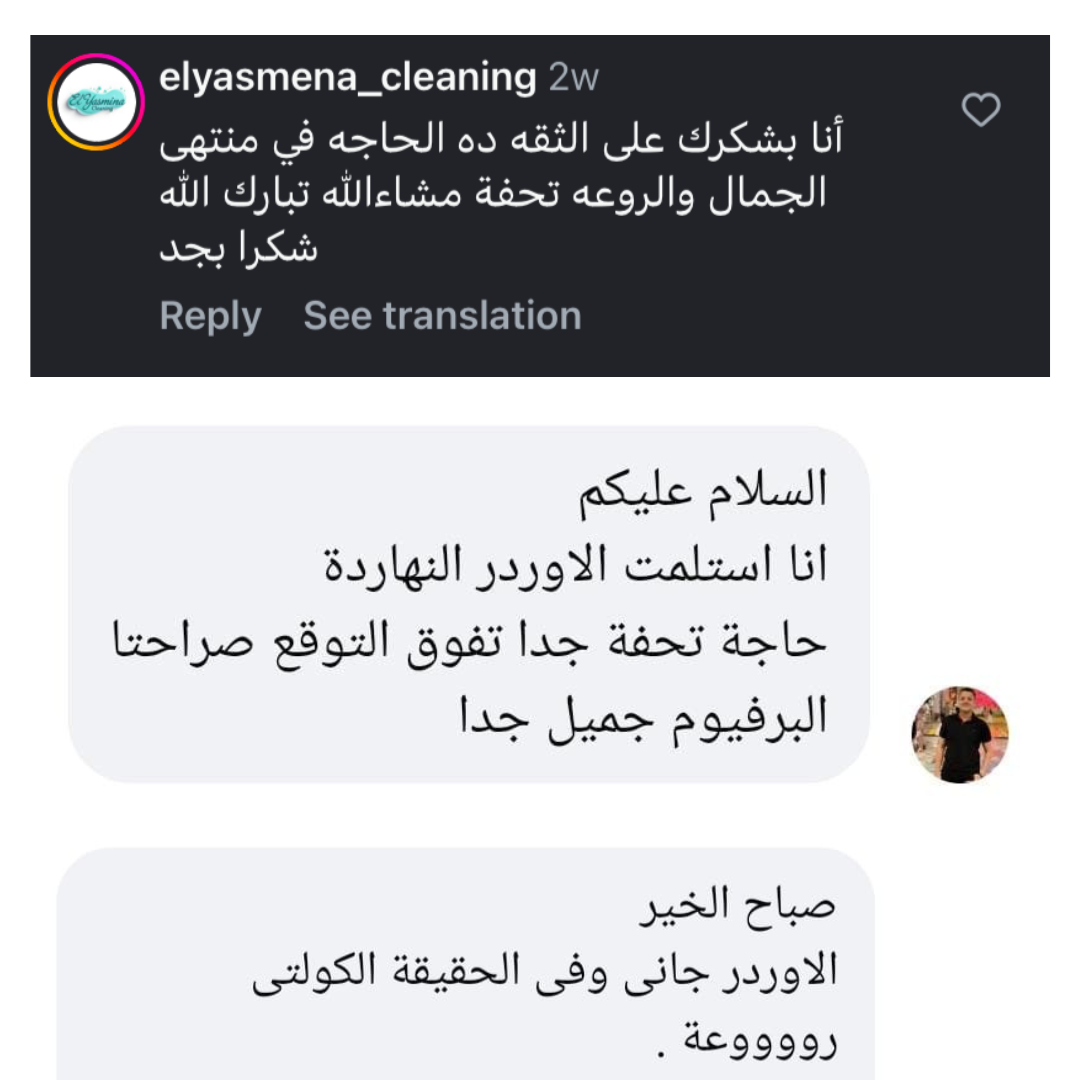Screen dimensions: 1080x1080
Task: Click the line حاجة تحفة جدا تفوق التوقع
Action: tap(468, 642)
